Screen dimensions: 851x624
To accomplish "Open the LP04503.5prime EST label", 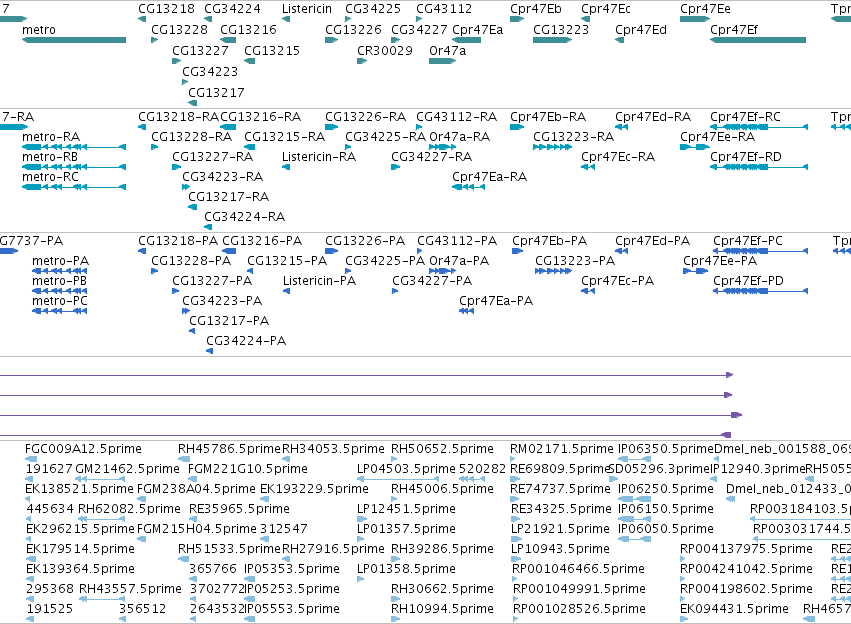I will click(407, 469).
